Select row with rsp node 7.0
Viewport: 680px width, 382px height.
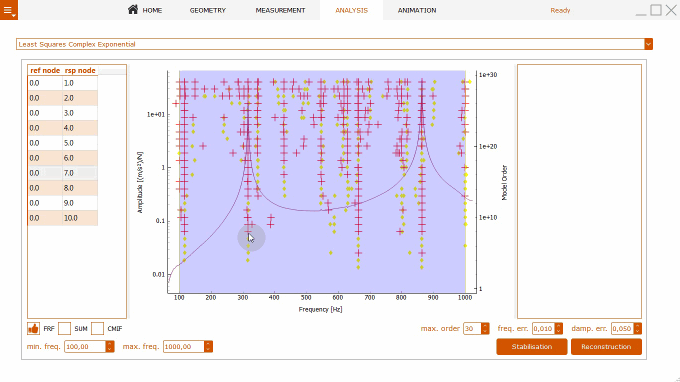(63, 173)
